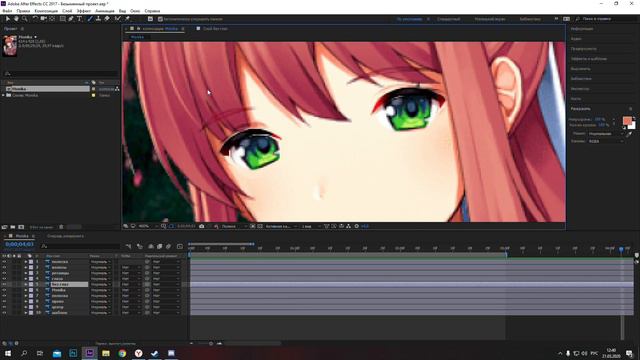
Task: Hide layer 4 with its eye icon
Action: (4, 279)
